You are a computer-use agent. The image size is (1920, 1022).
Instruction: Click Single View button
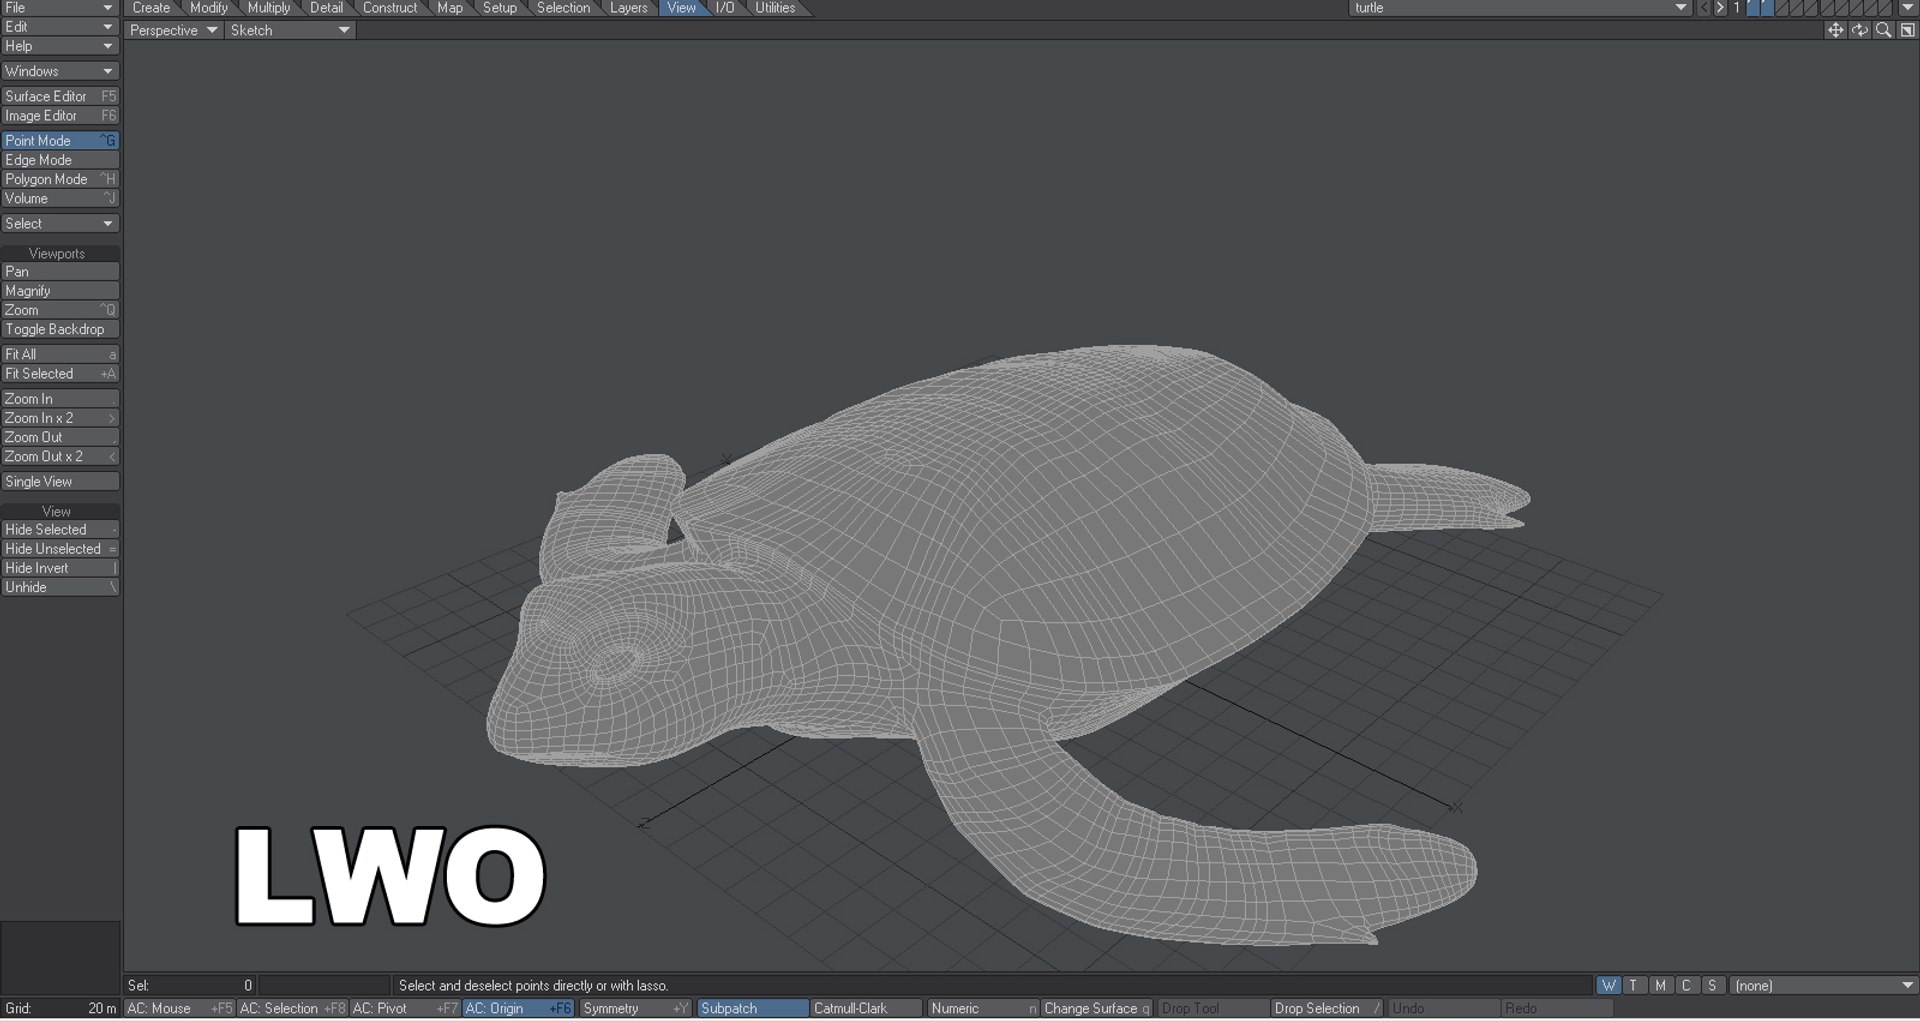click(x=59, y=481)
